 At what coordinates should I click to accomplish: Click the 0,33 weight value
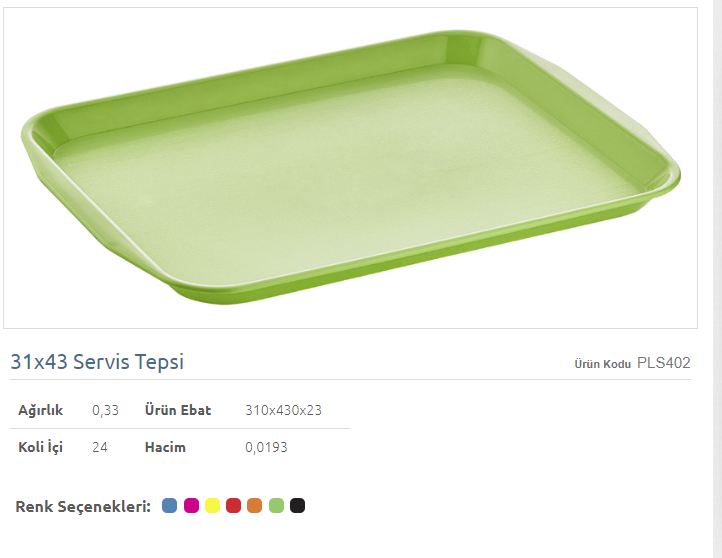point(105,410)
